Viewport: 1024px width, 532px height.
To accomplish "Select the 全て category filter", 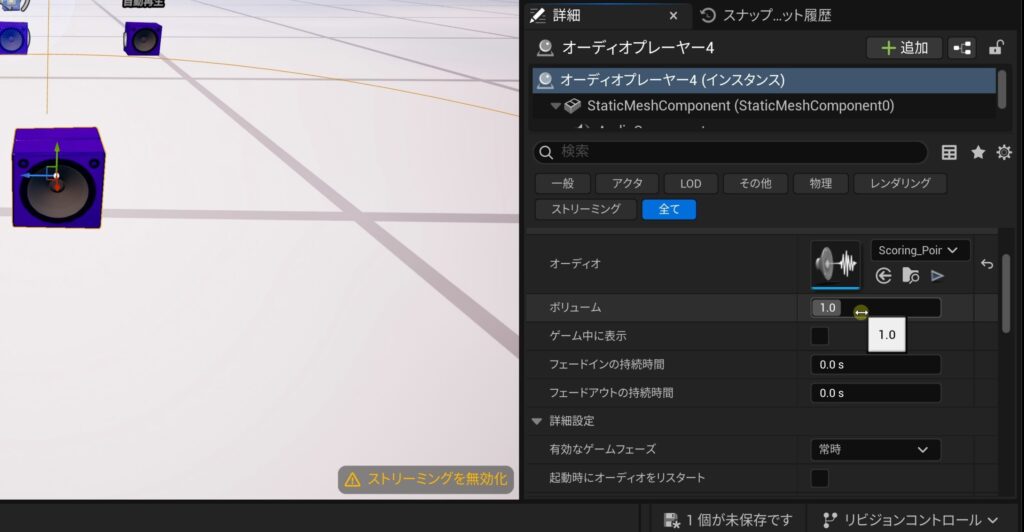I will tap(669, 209).
